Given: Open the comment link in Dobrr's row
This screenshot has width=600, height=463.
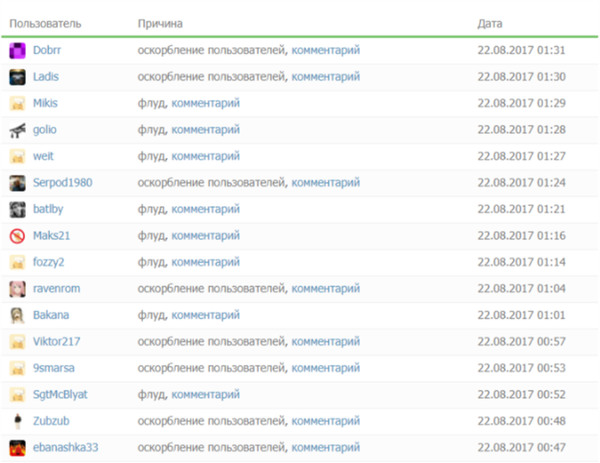Looking at the screenshot, I should pyautogui.click(x=325, y=50).
